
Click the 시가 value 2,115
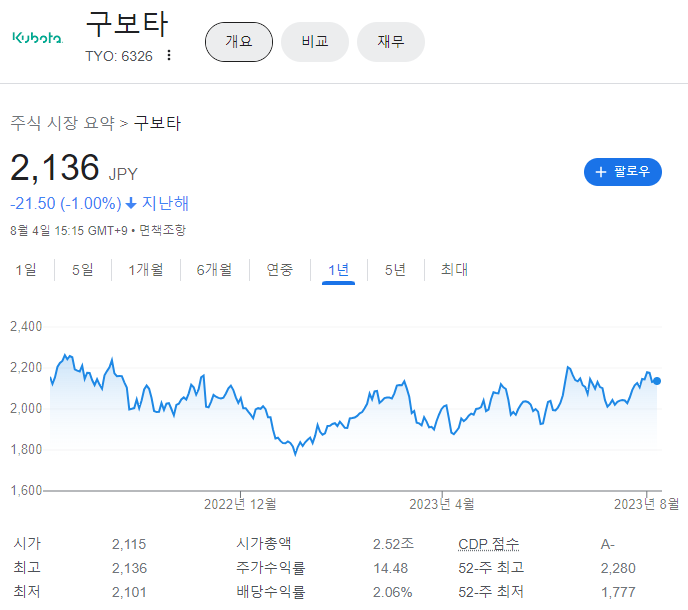pos(129,544)
